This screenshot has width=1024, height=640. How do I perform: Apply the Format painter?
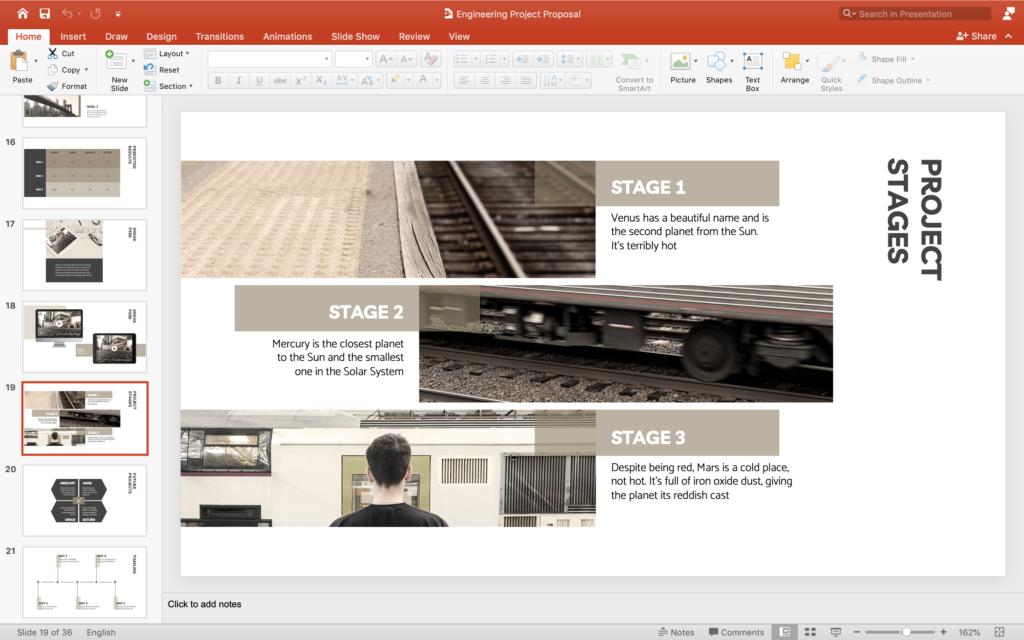pyautogui.click(x=67, y=86)
